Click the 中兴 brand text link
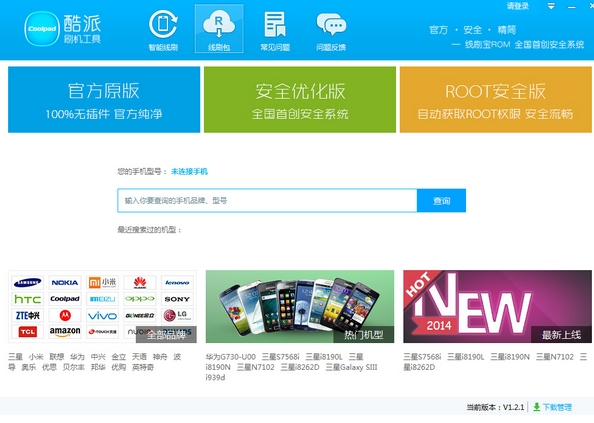Viewport: 594px width, 423px height. (98, 357)
